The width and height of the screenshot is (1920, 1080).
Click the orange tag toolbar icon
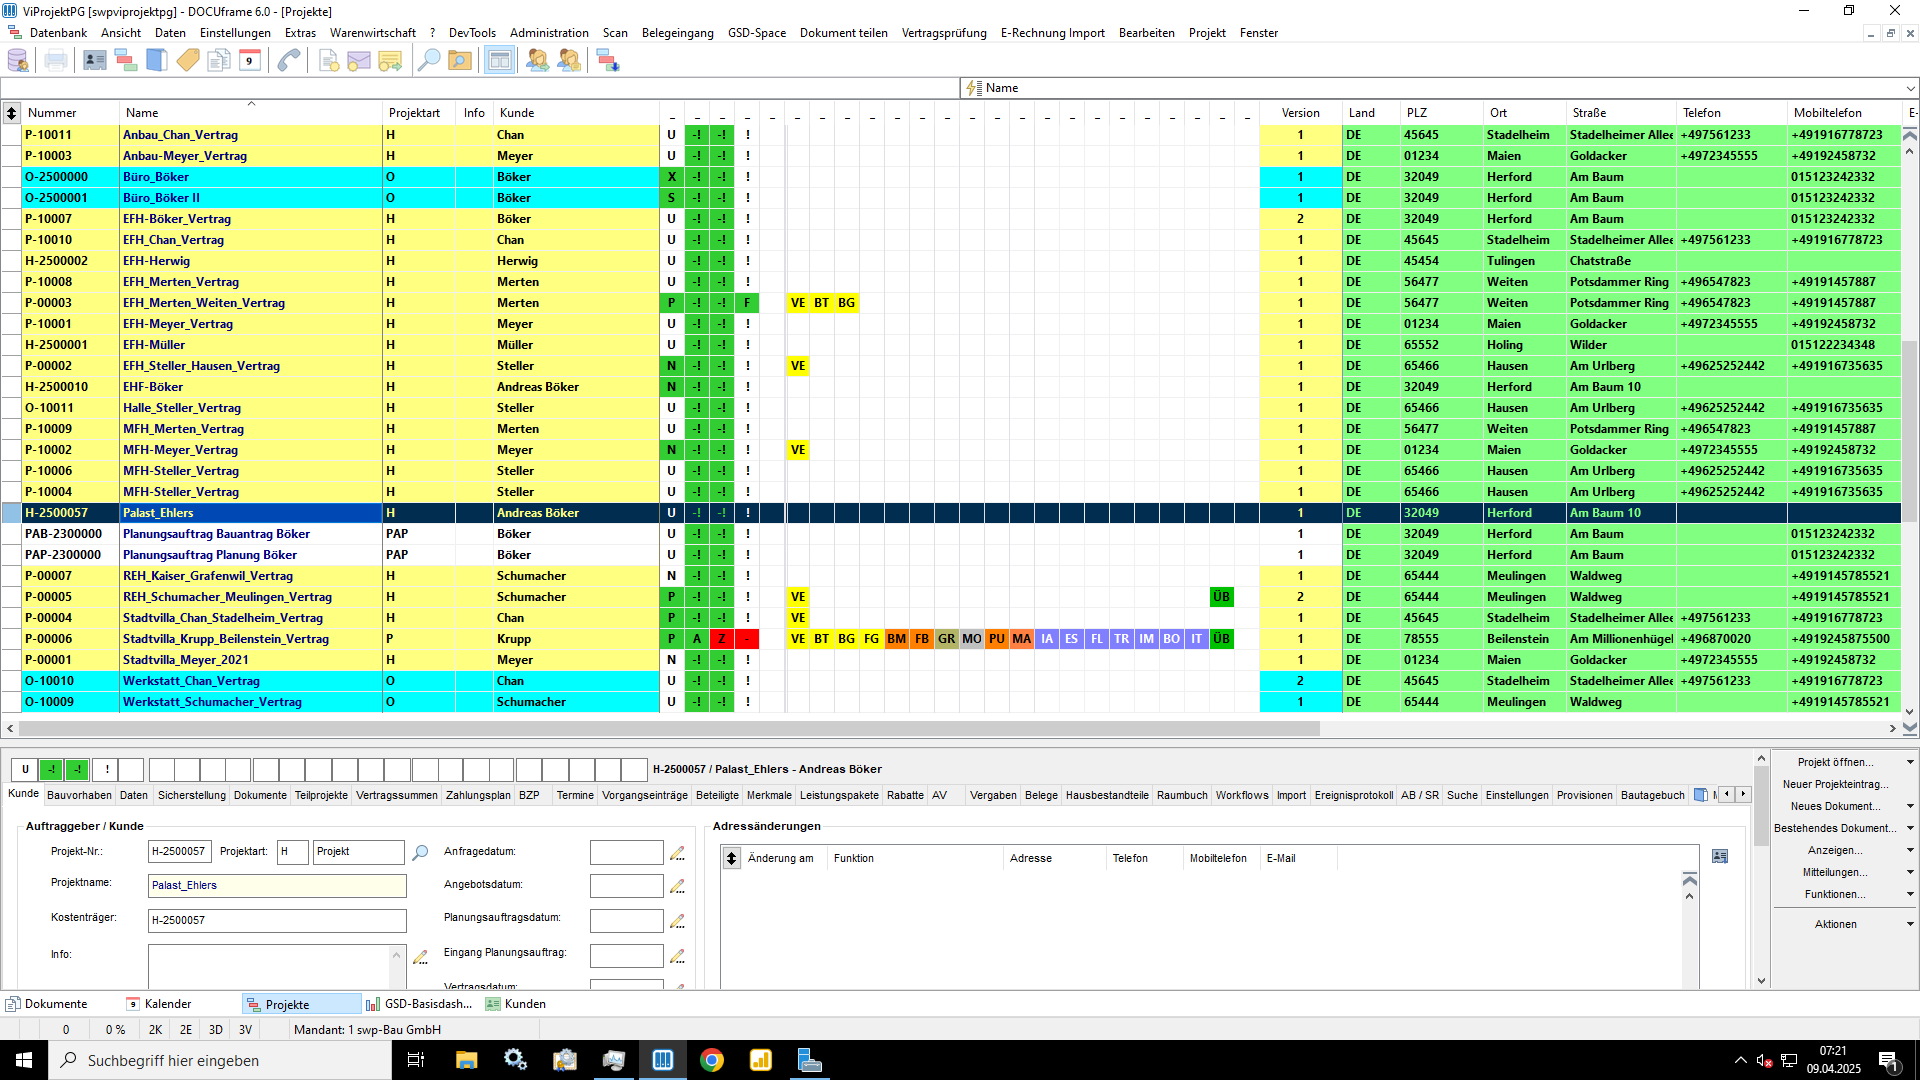click(x=188, y=61)
